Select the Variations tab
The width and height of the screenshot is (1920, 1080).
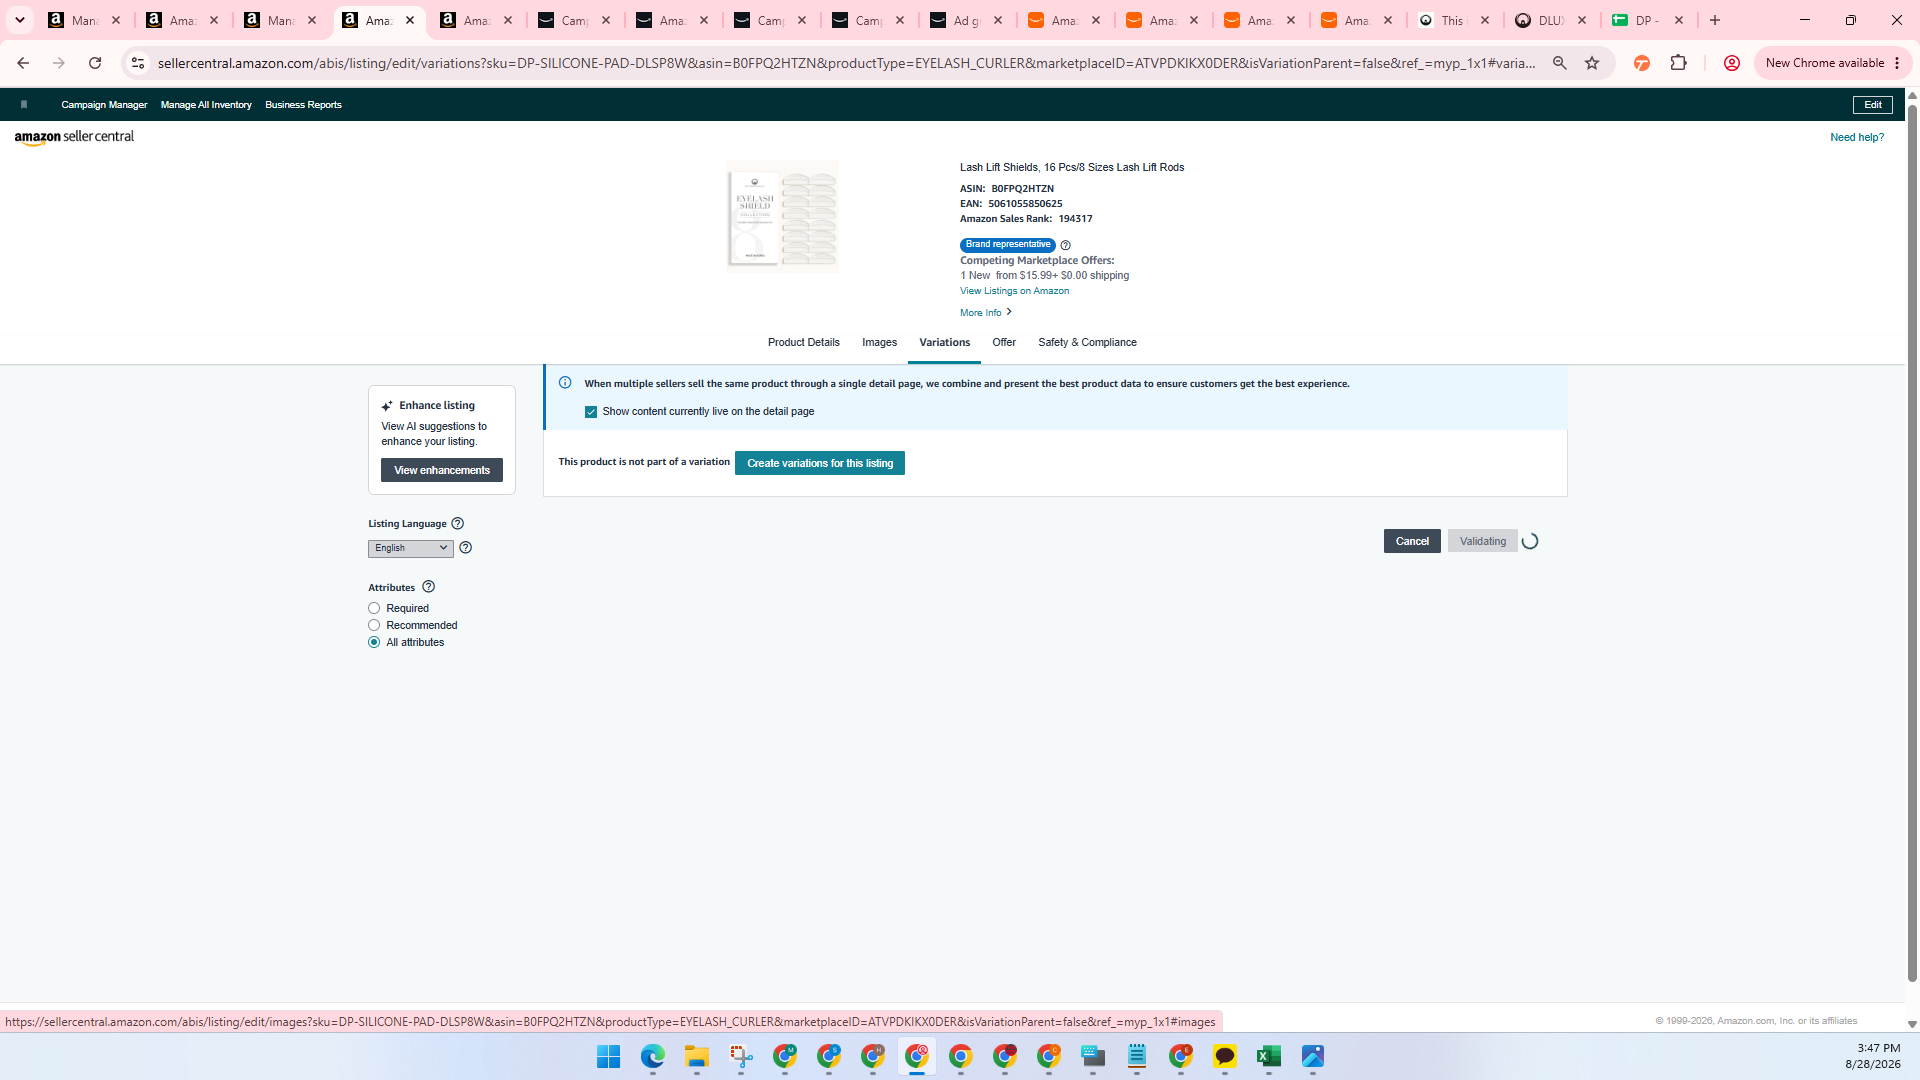point(944,342)
